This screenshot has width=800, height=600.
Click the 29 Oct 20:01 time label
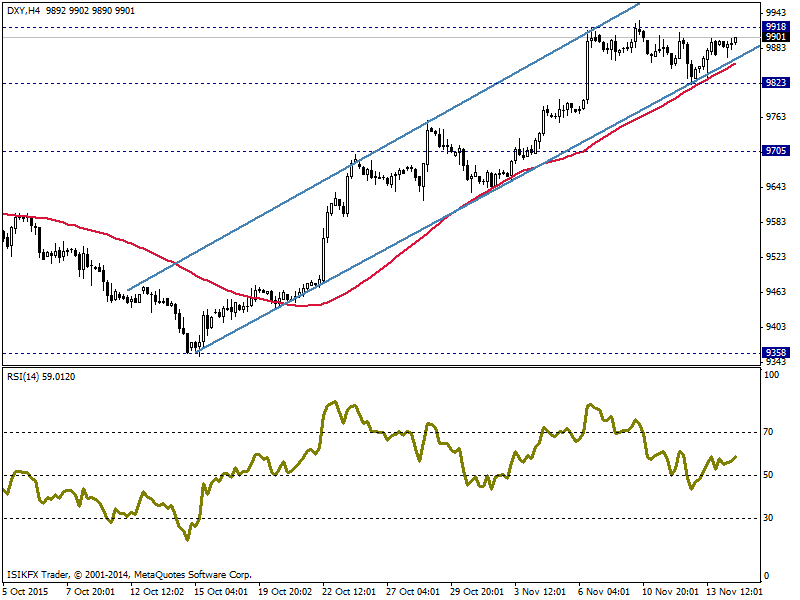point(477,591)
